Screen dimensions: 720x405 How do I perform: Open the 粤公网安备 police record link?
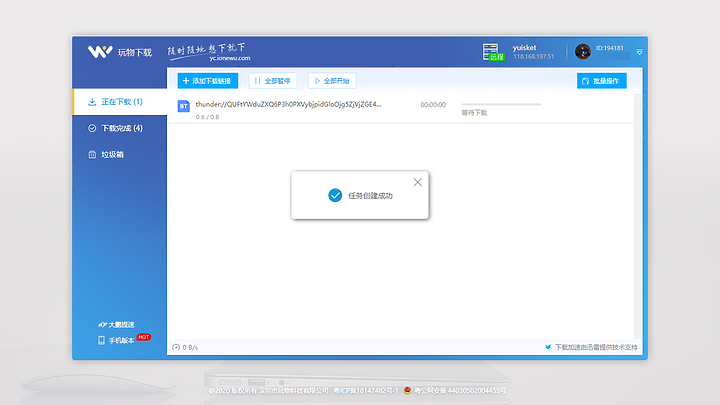click(460, 391)
